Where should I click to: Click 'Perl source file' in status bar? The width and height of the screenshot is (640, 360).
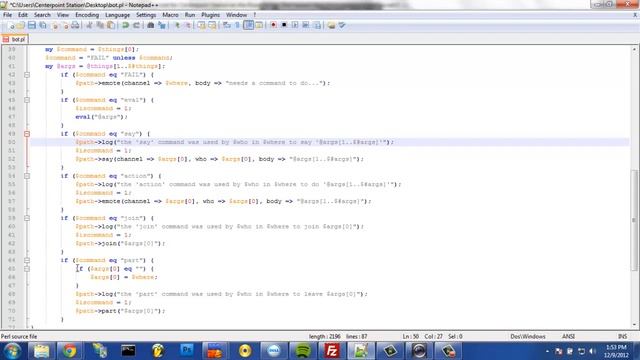point(19,336)
